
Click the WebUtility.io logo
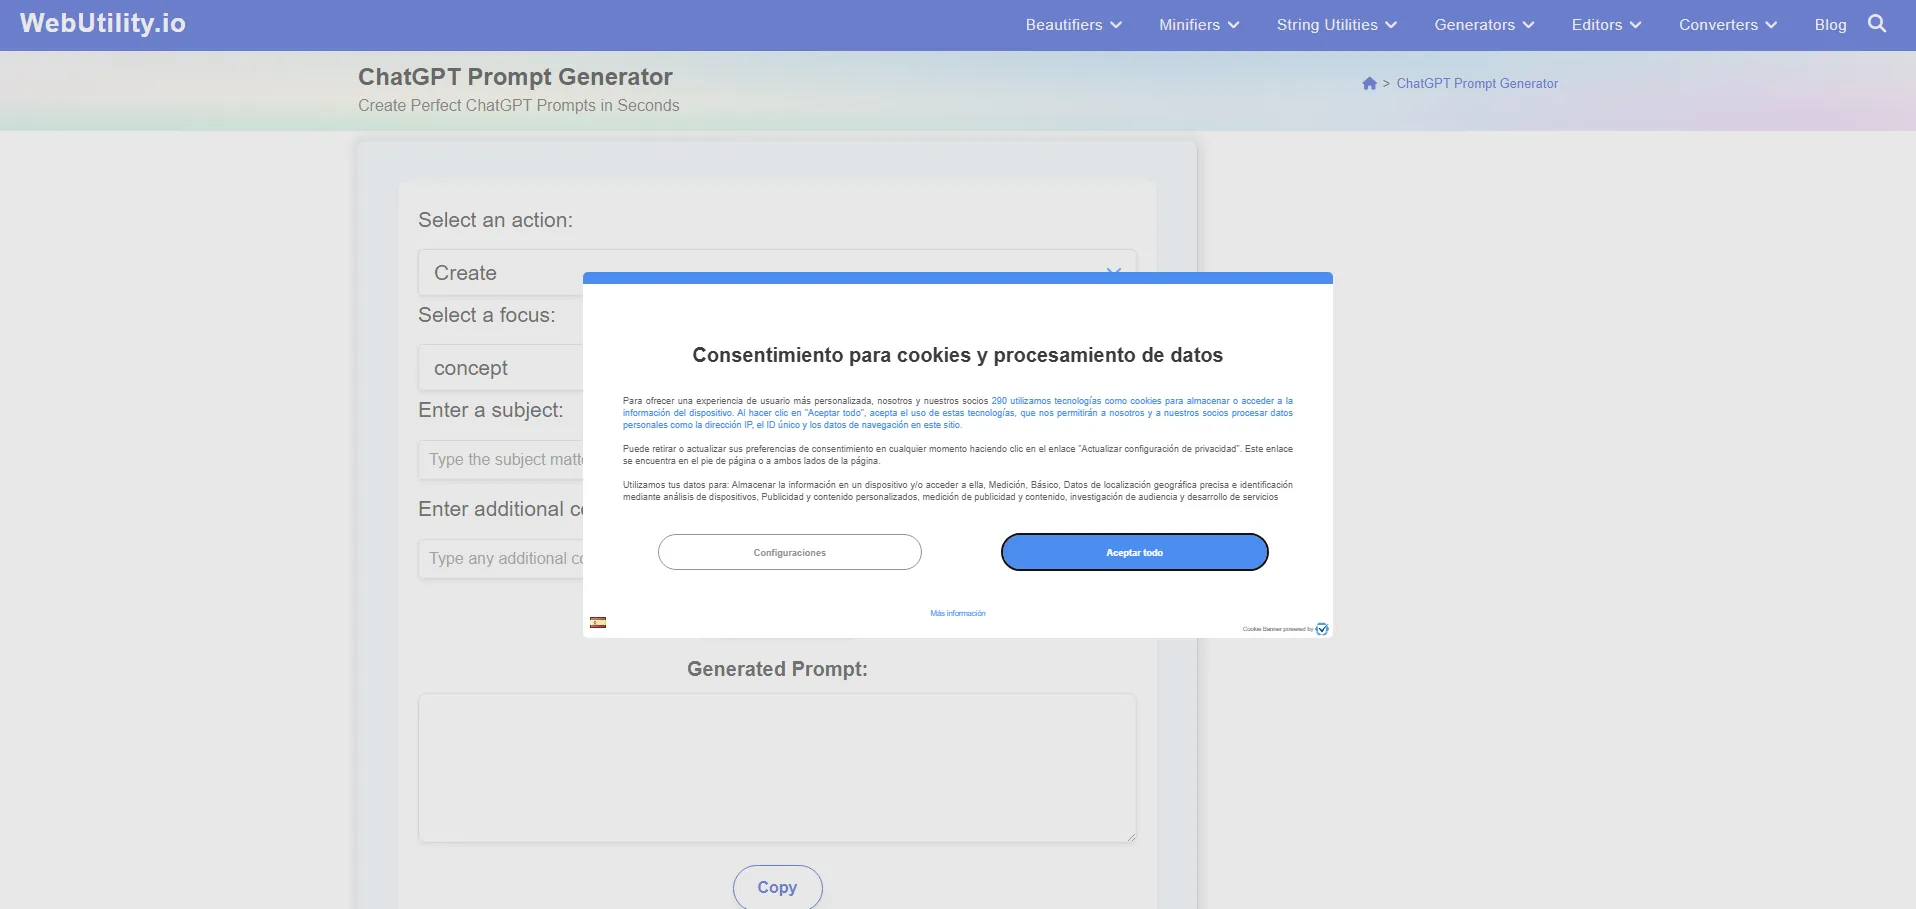(x=103, y=24)
